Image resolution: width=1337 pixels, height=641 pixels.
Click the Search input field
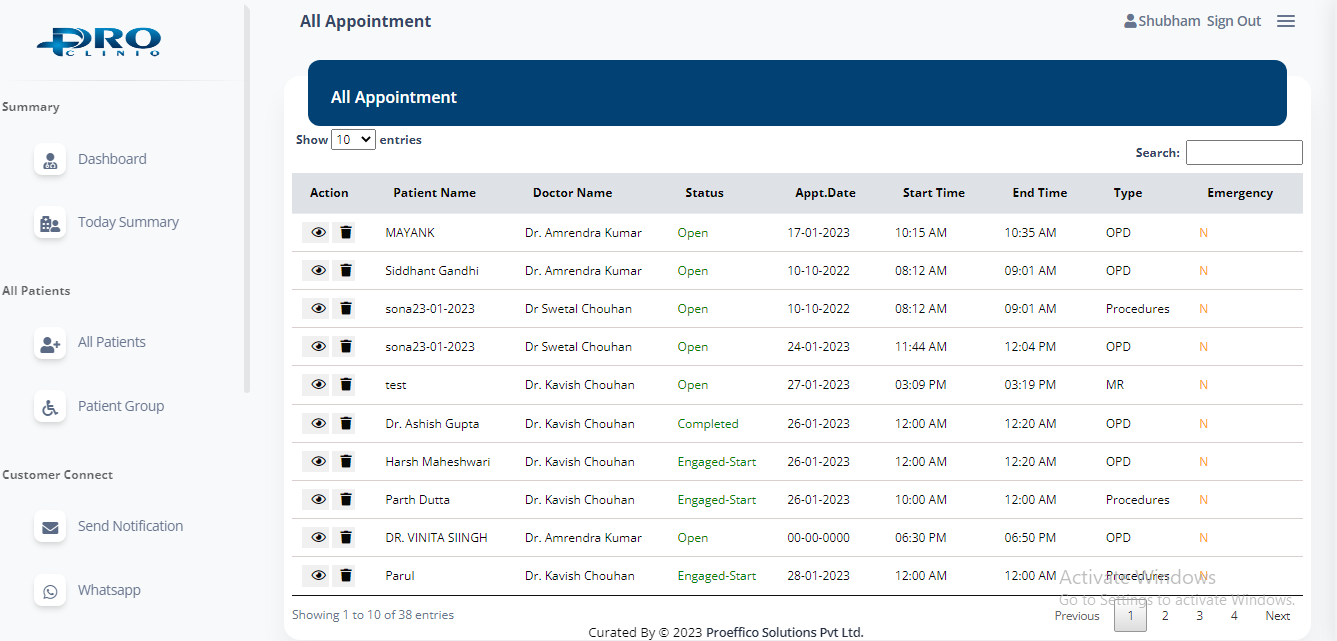pos(1244,153)
